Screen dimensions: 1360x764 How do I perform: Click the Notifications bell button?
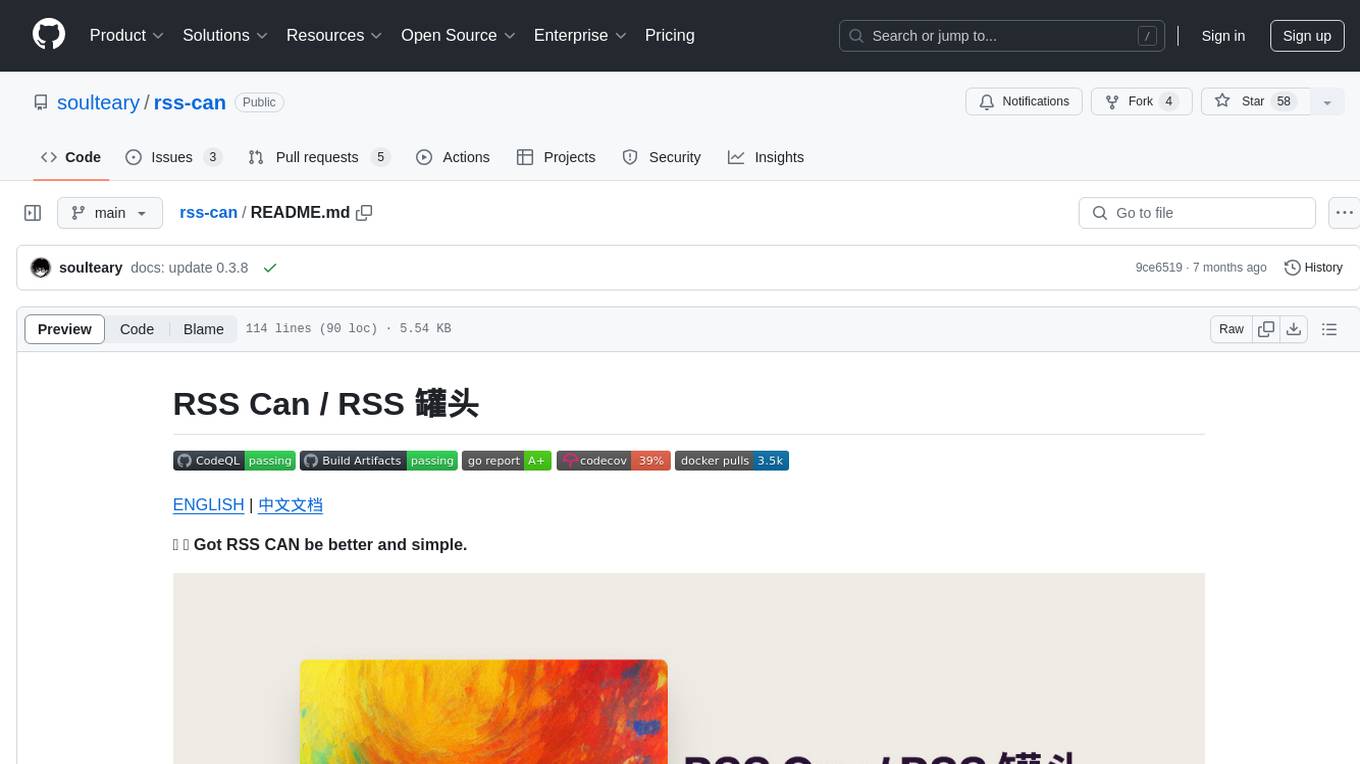coord(1024,101)
